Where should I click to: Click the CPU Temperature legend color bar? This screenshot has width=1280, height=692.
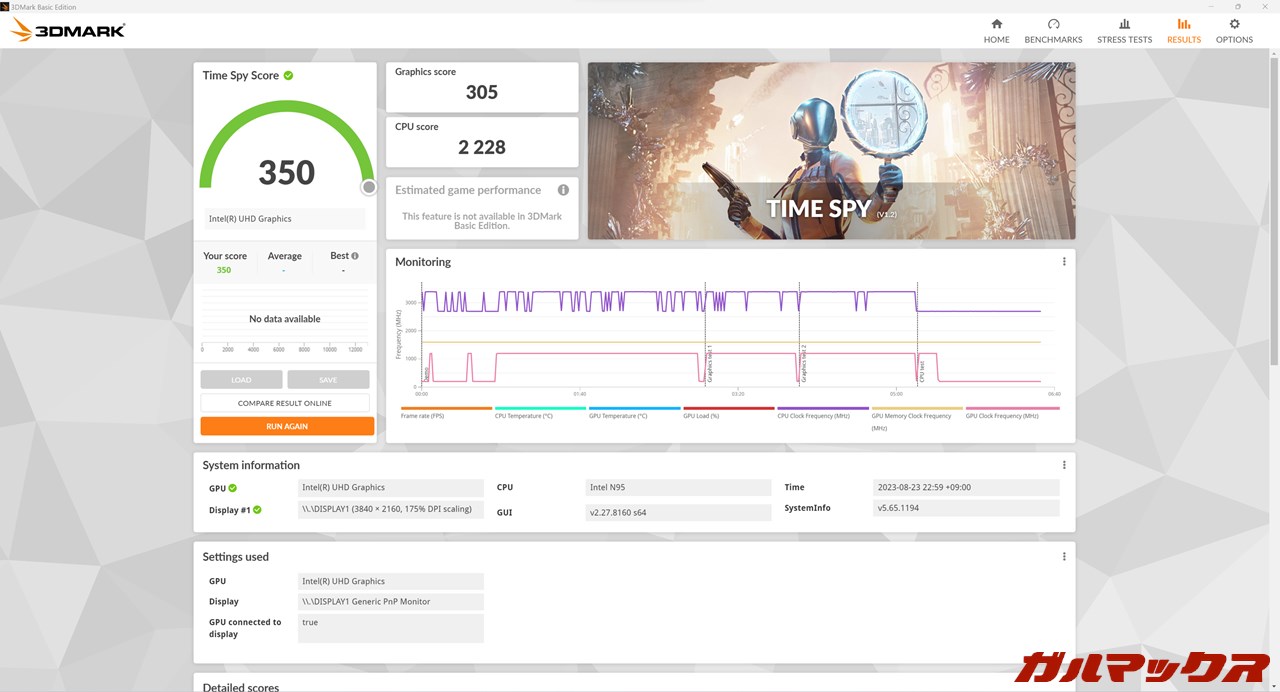(x=540, y=408)
